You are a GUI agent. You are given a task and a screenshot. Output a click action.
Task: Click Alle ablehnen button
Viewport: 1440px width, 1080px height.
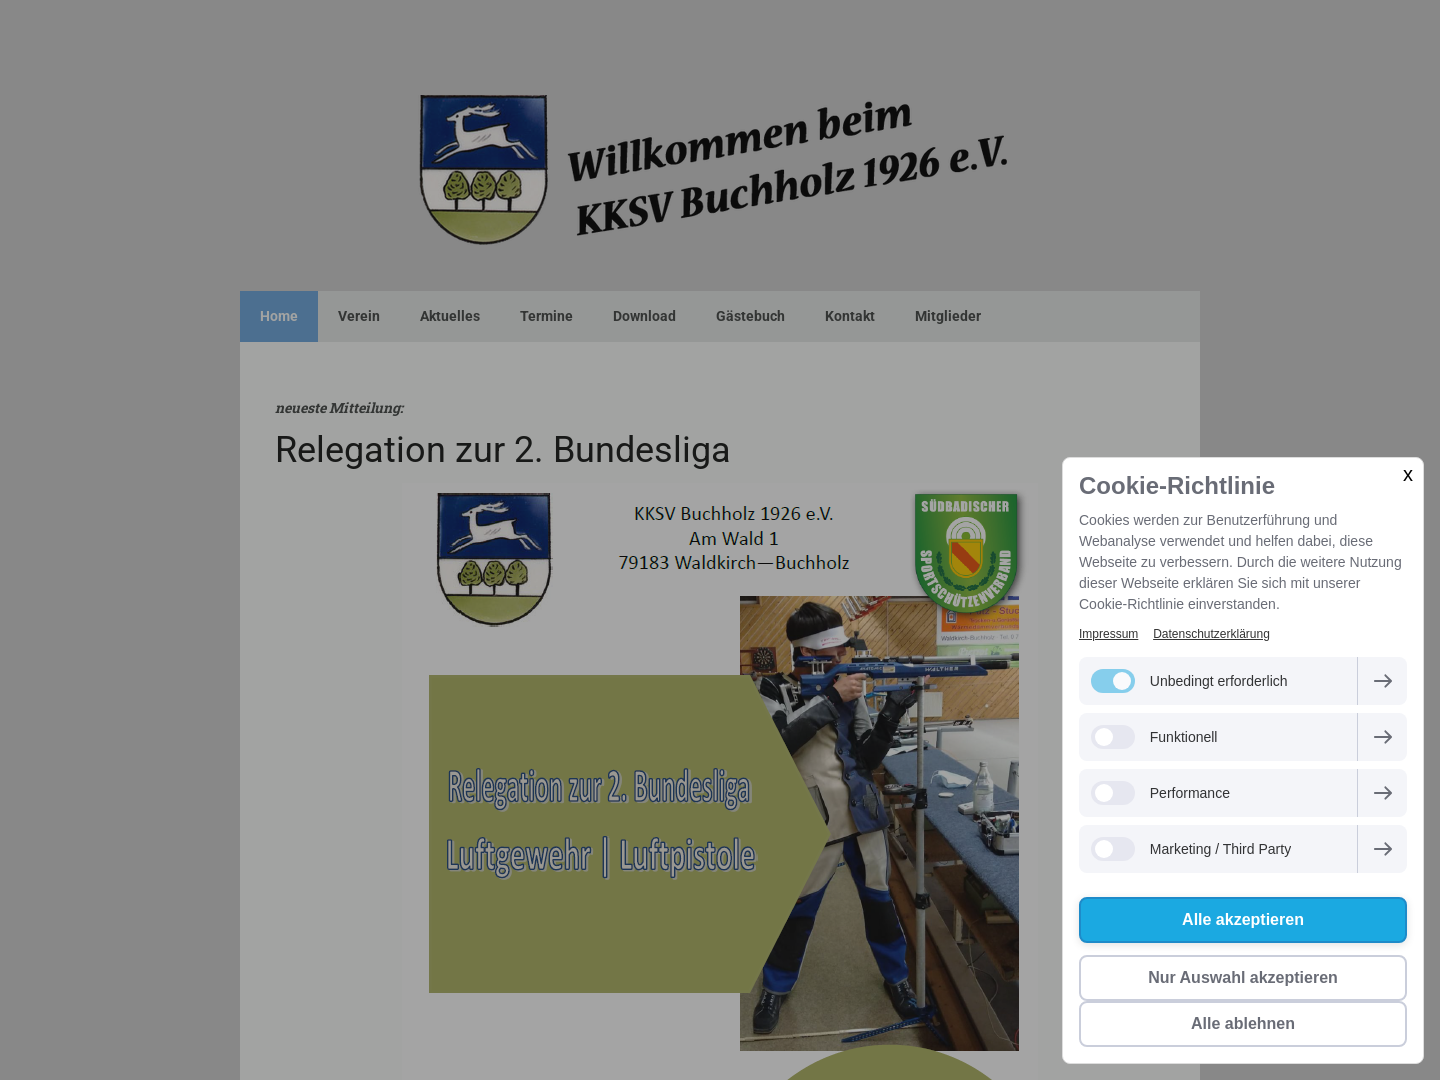point(1243,1024)
